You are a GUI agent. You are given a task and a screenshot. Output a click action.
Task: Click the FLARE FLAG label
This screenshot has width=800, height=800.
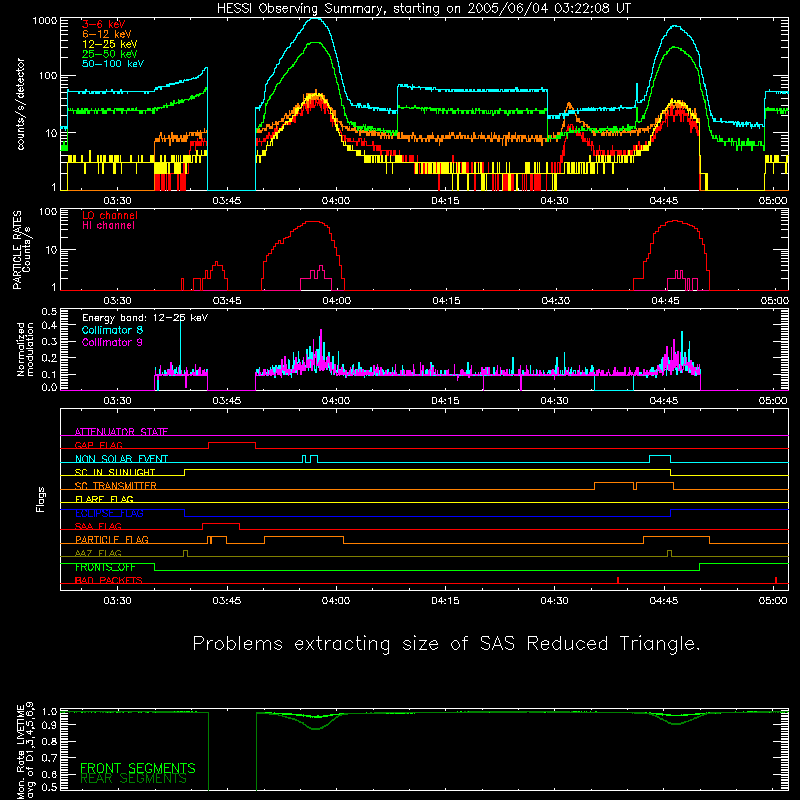pos(104,499)
